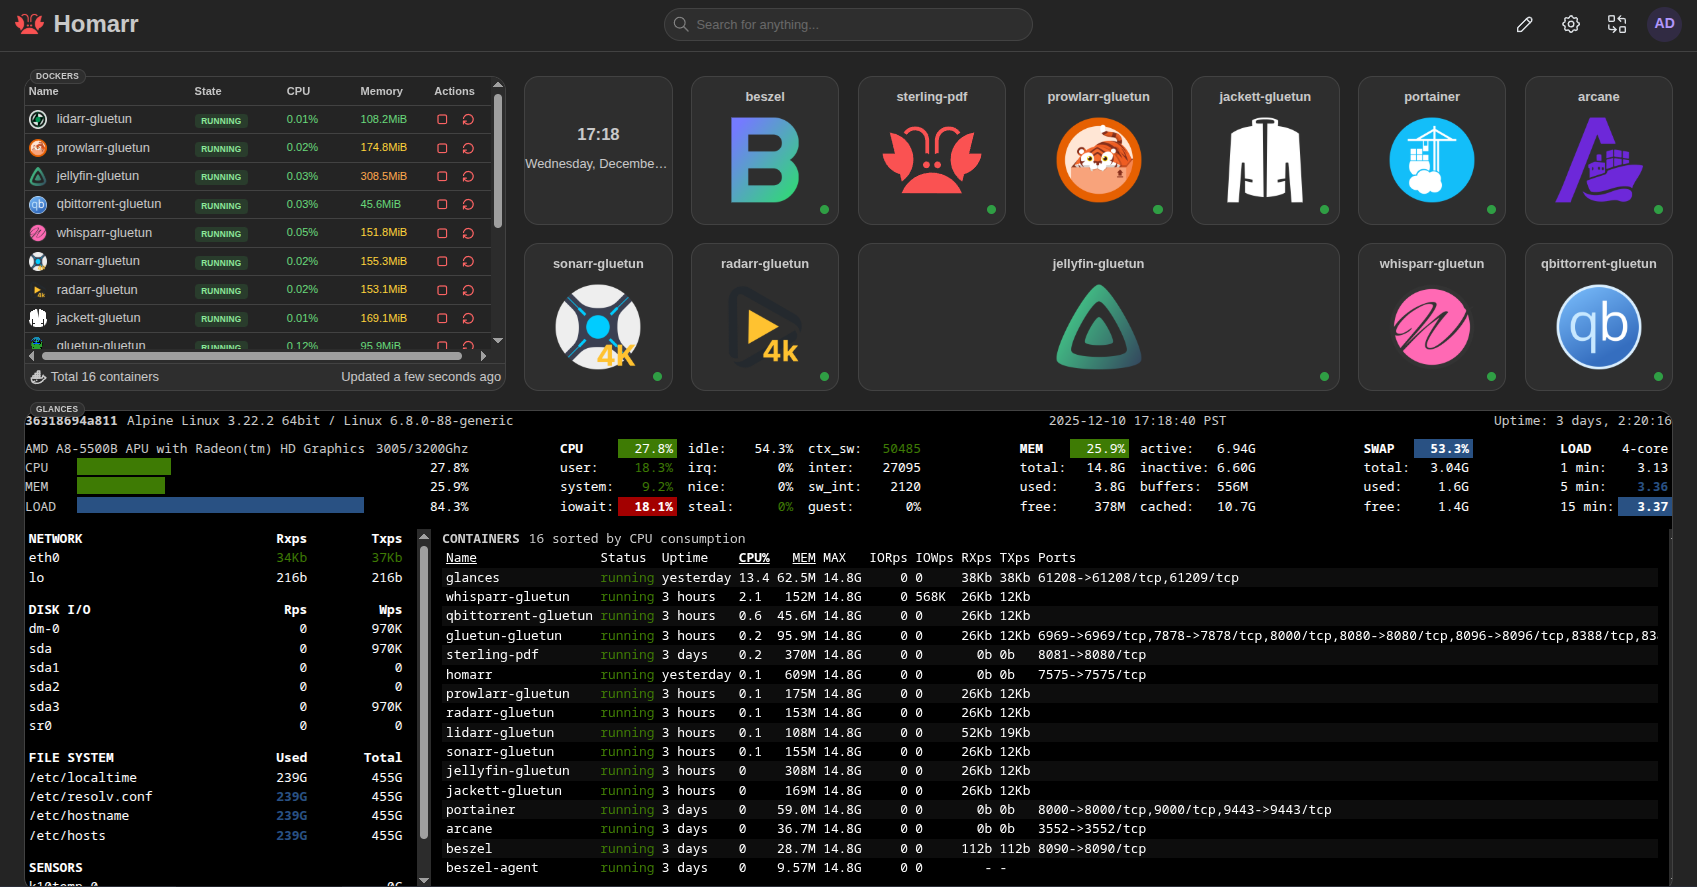
Task: Restart the qbittorrent-gluetun container
Action: click(468, 204)
